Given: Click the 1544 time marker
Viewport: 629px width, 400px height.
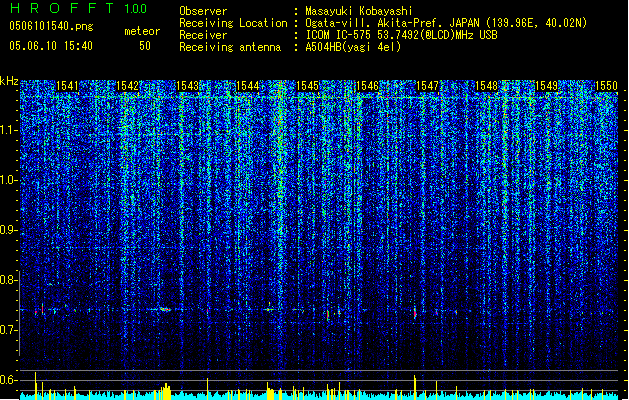Looking at the screenshot, I should pos(248,86).
